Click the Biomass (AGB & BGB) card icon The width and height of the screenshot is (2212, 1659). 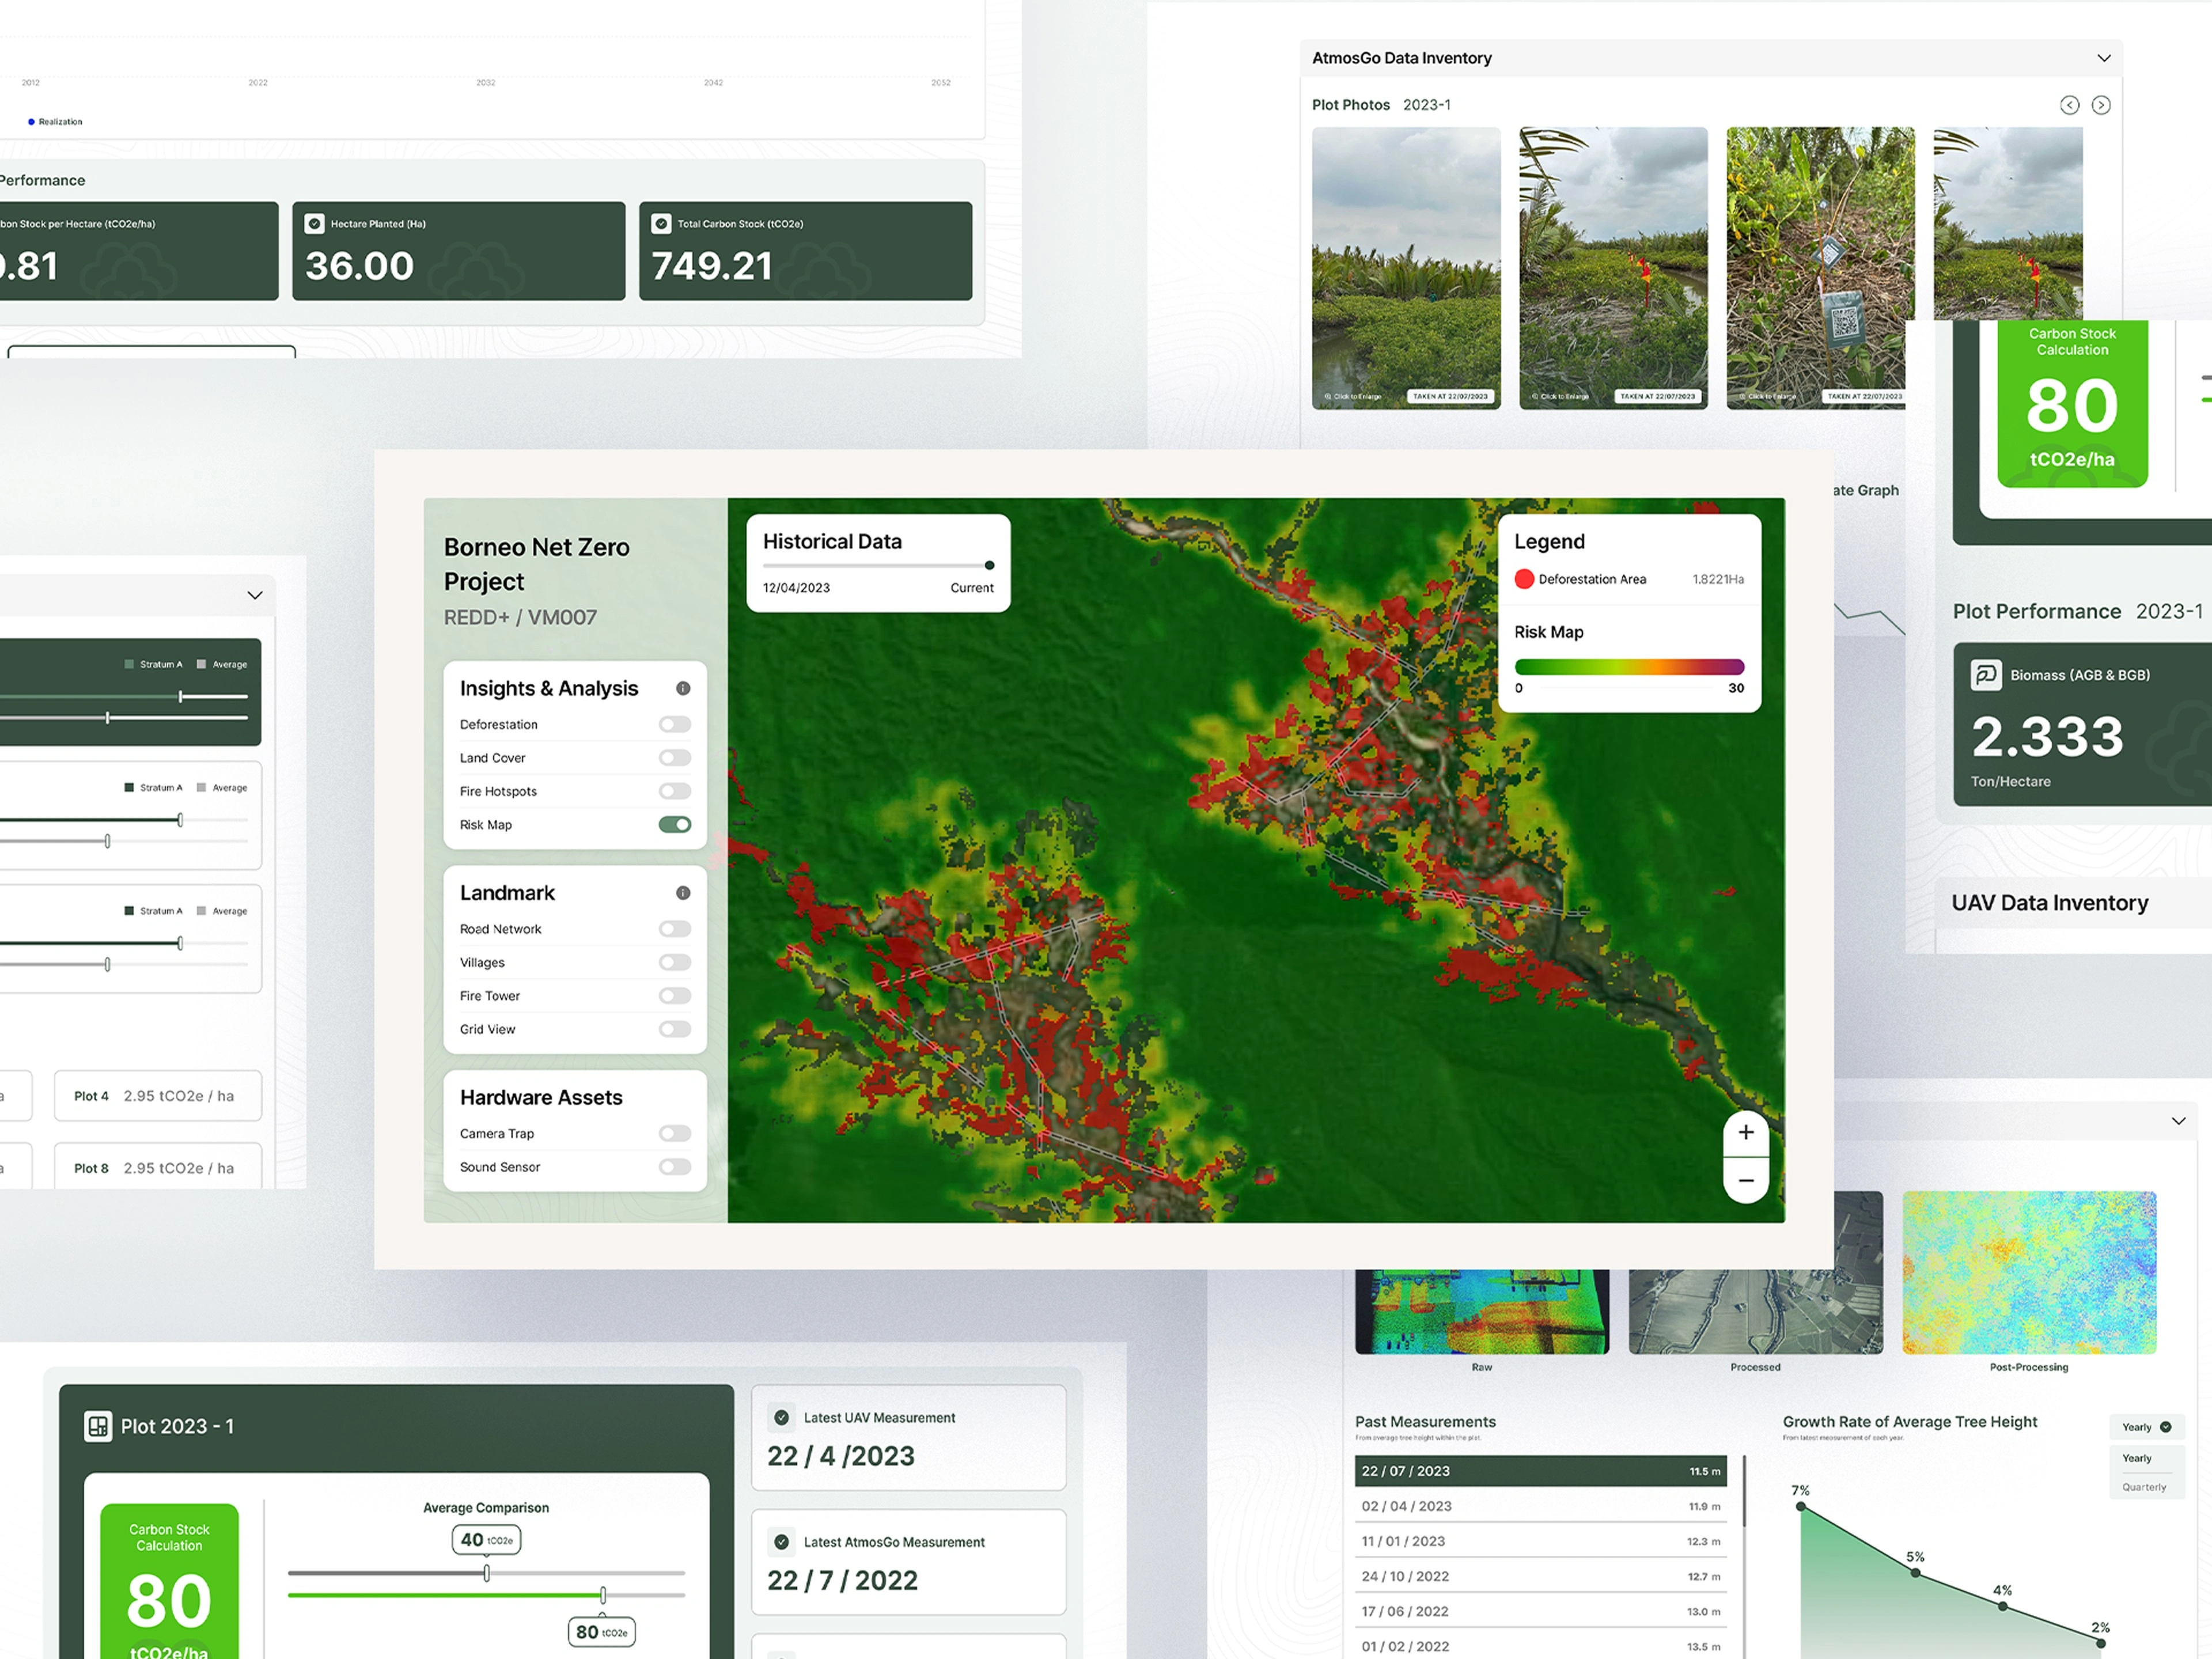pyautogui.click(x=1986, y=675)
